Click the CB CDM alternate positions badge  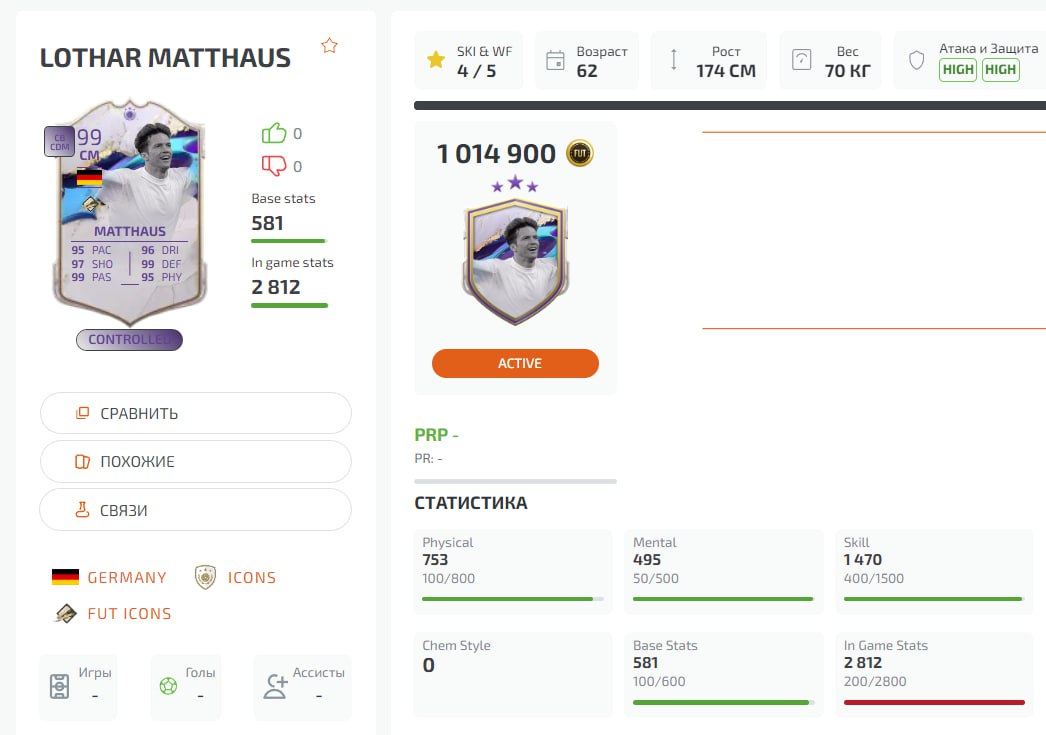coord(59,142)
